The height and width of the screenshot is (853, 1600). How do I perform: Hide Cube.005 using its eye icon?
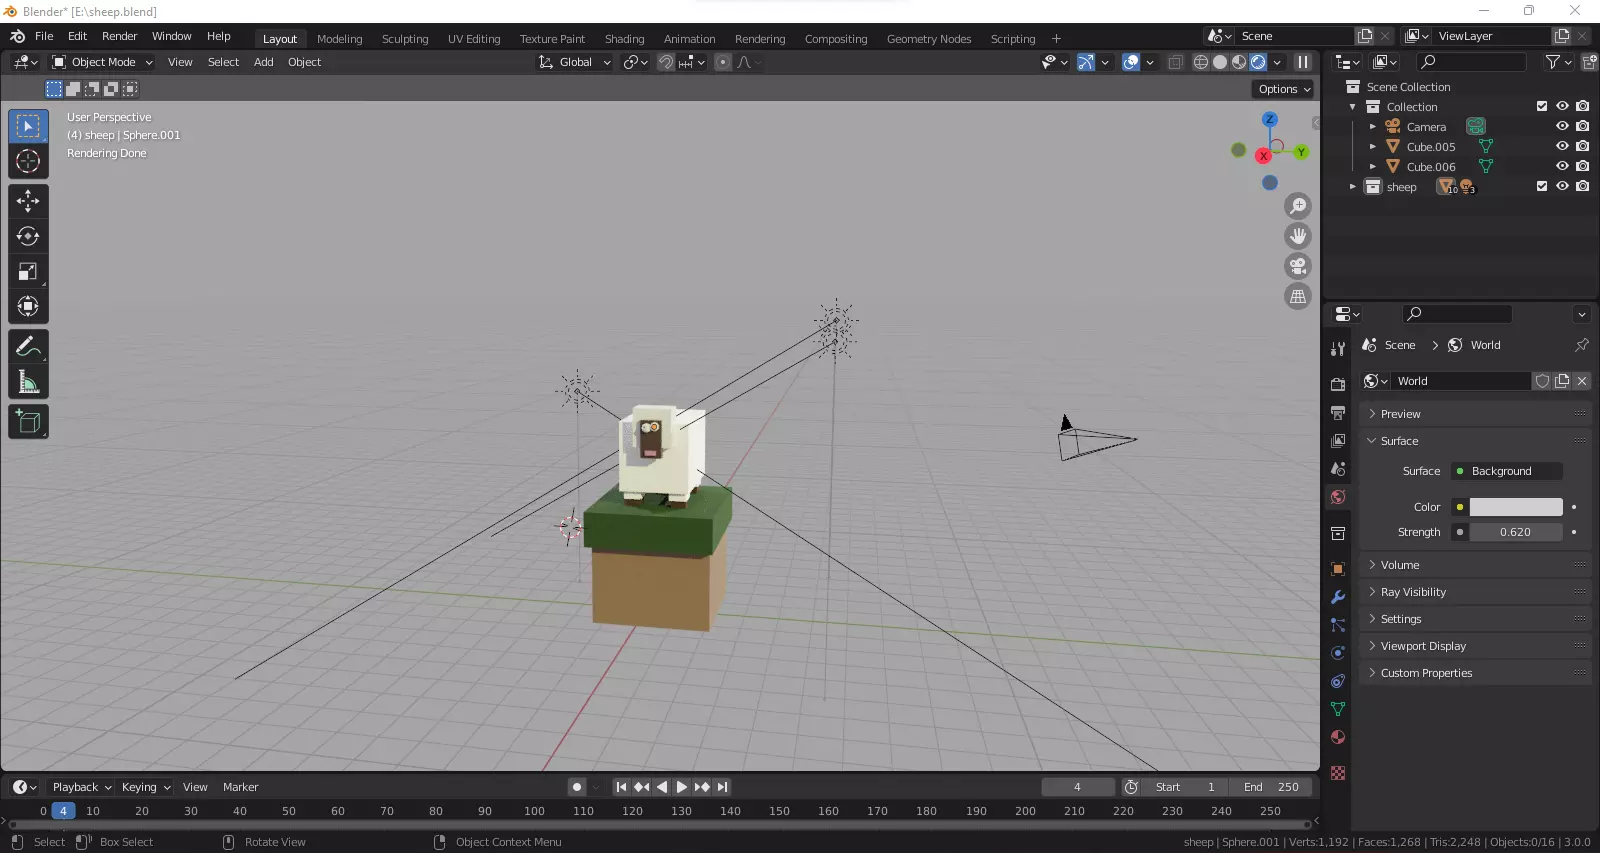click(x=1562, y=146)
